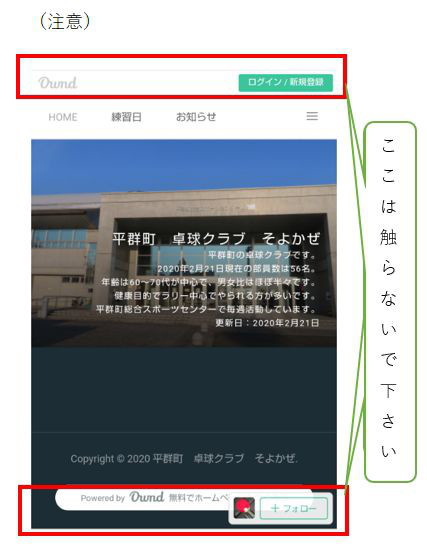Click the ＋フォロー follow button
The height and width of the screenshot is (545, 427).
coord(294,509)
